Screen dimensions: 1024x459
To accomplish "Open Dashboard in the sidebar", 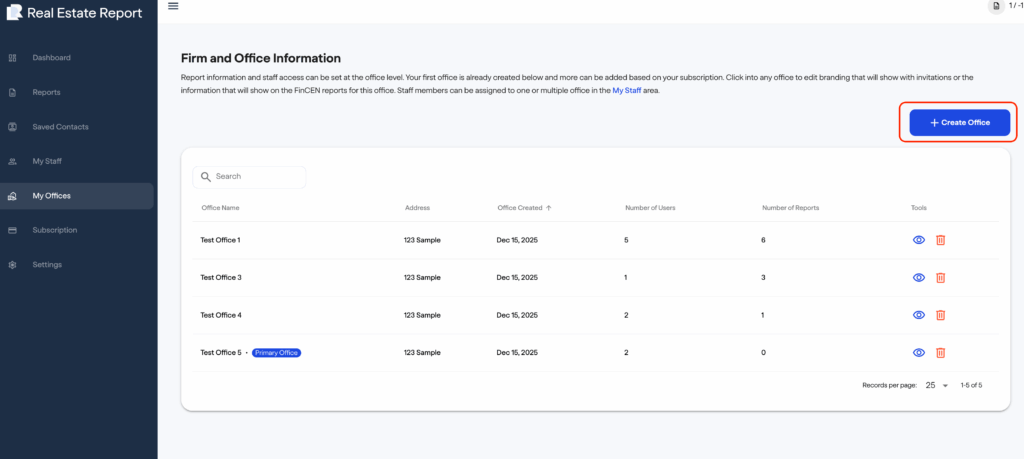I will [51, 58].
